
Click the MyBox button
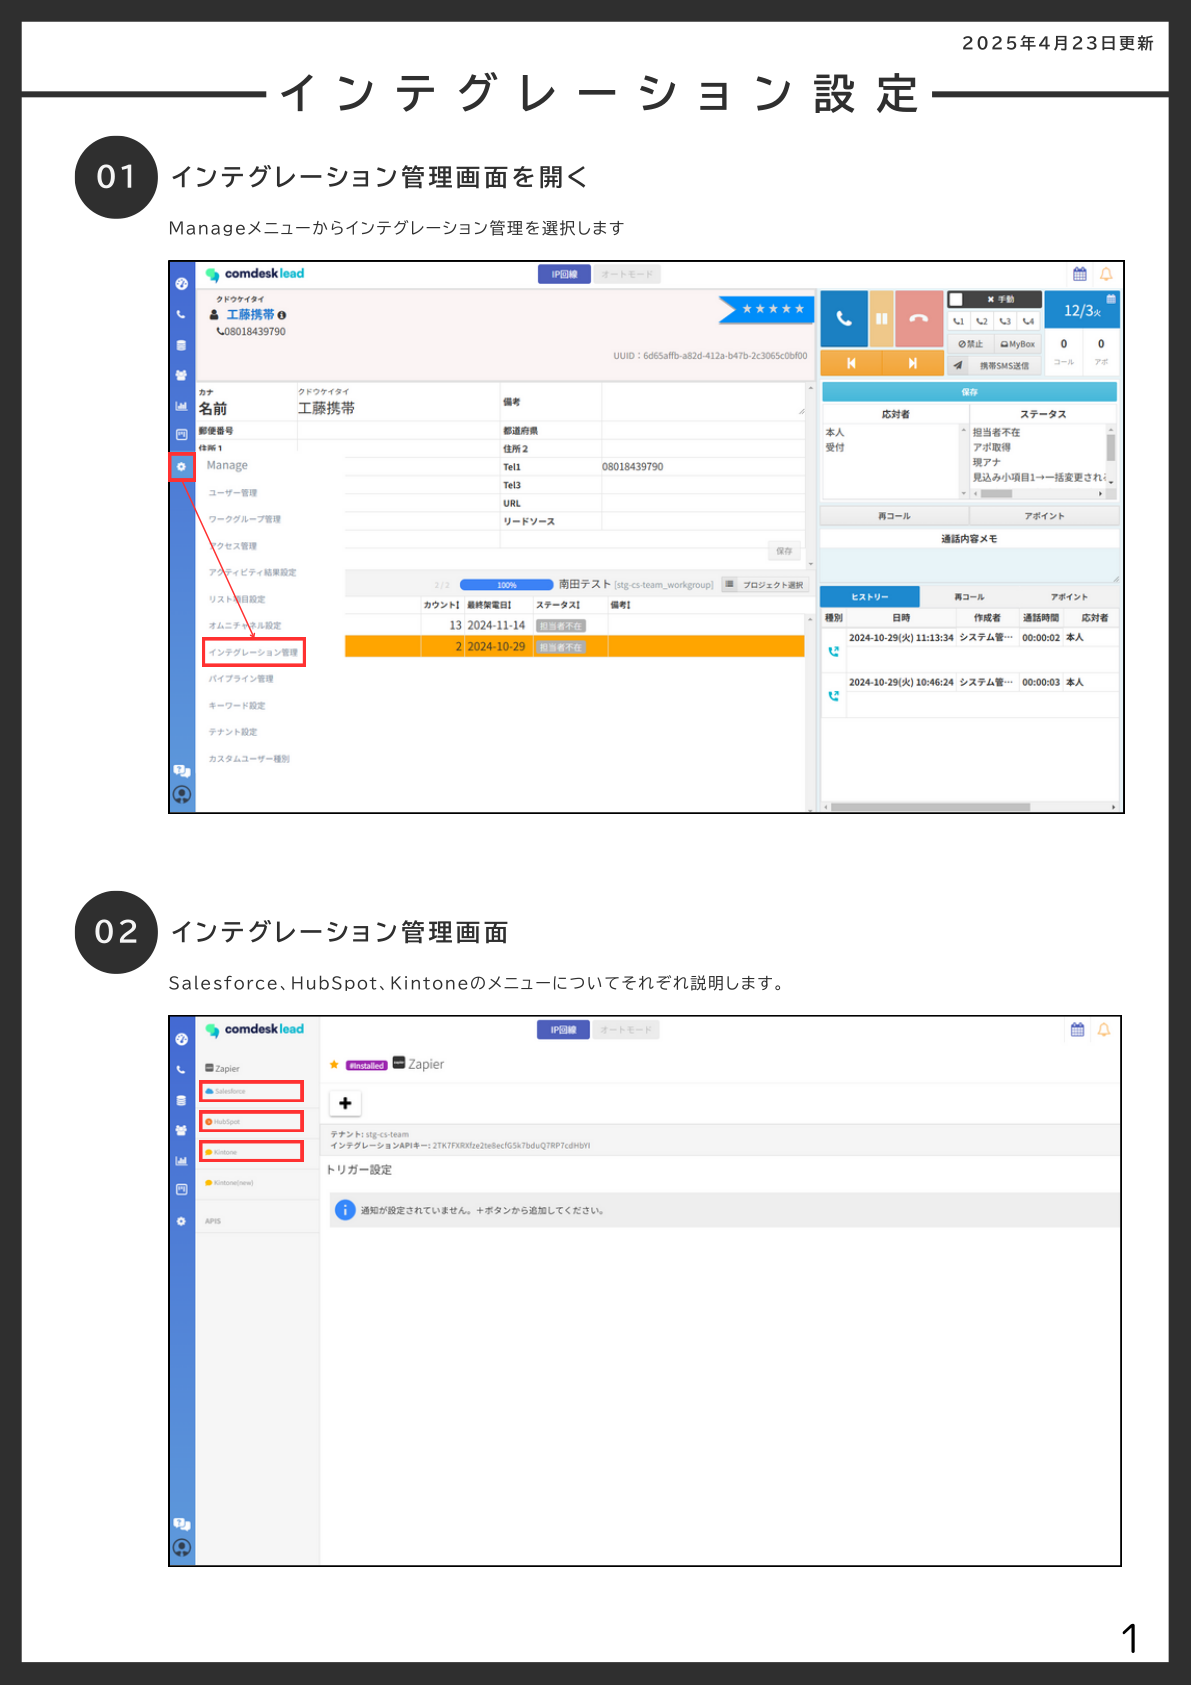(x=1018, y=344)
